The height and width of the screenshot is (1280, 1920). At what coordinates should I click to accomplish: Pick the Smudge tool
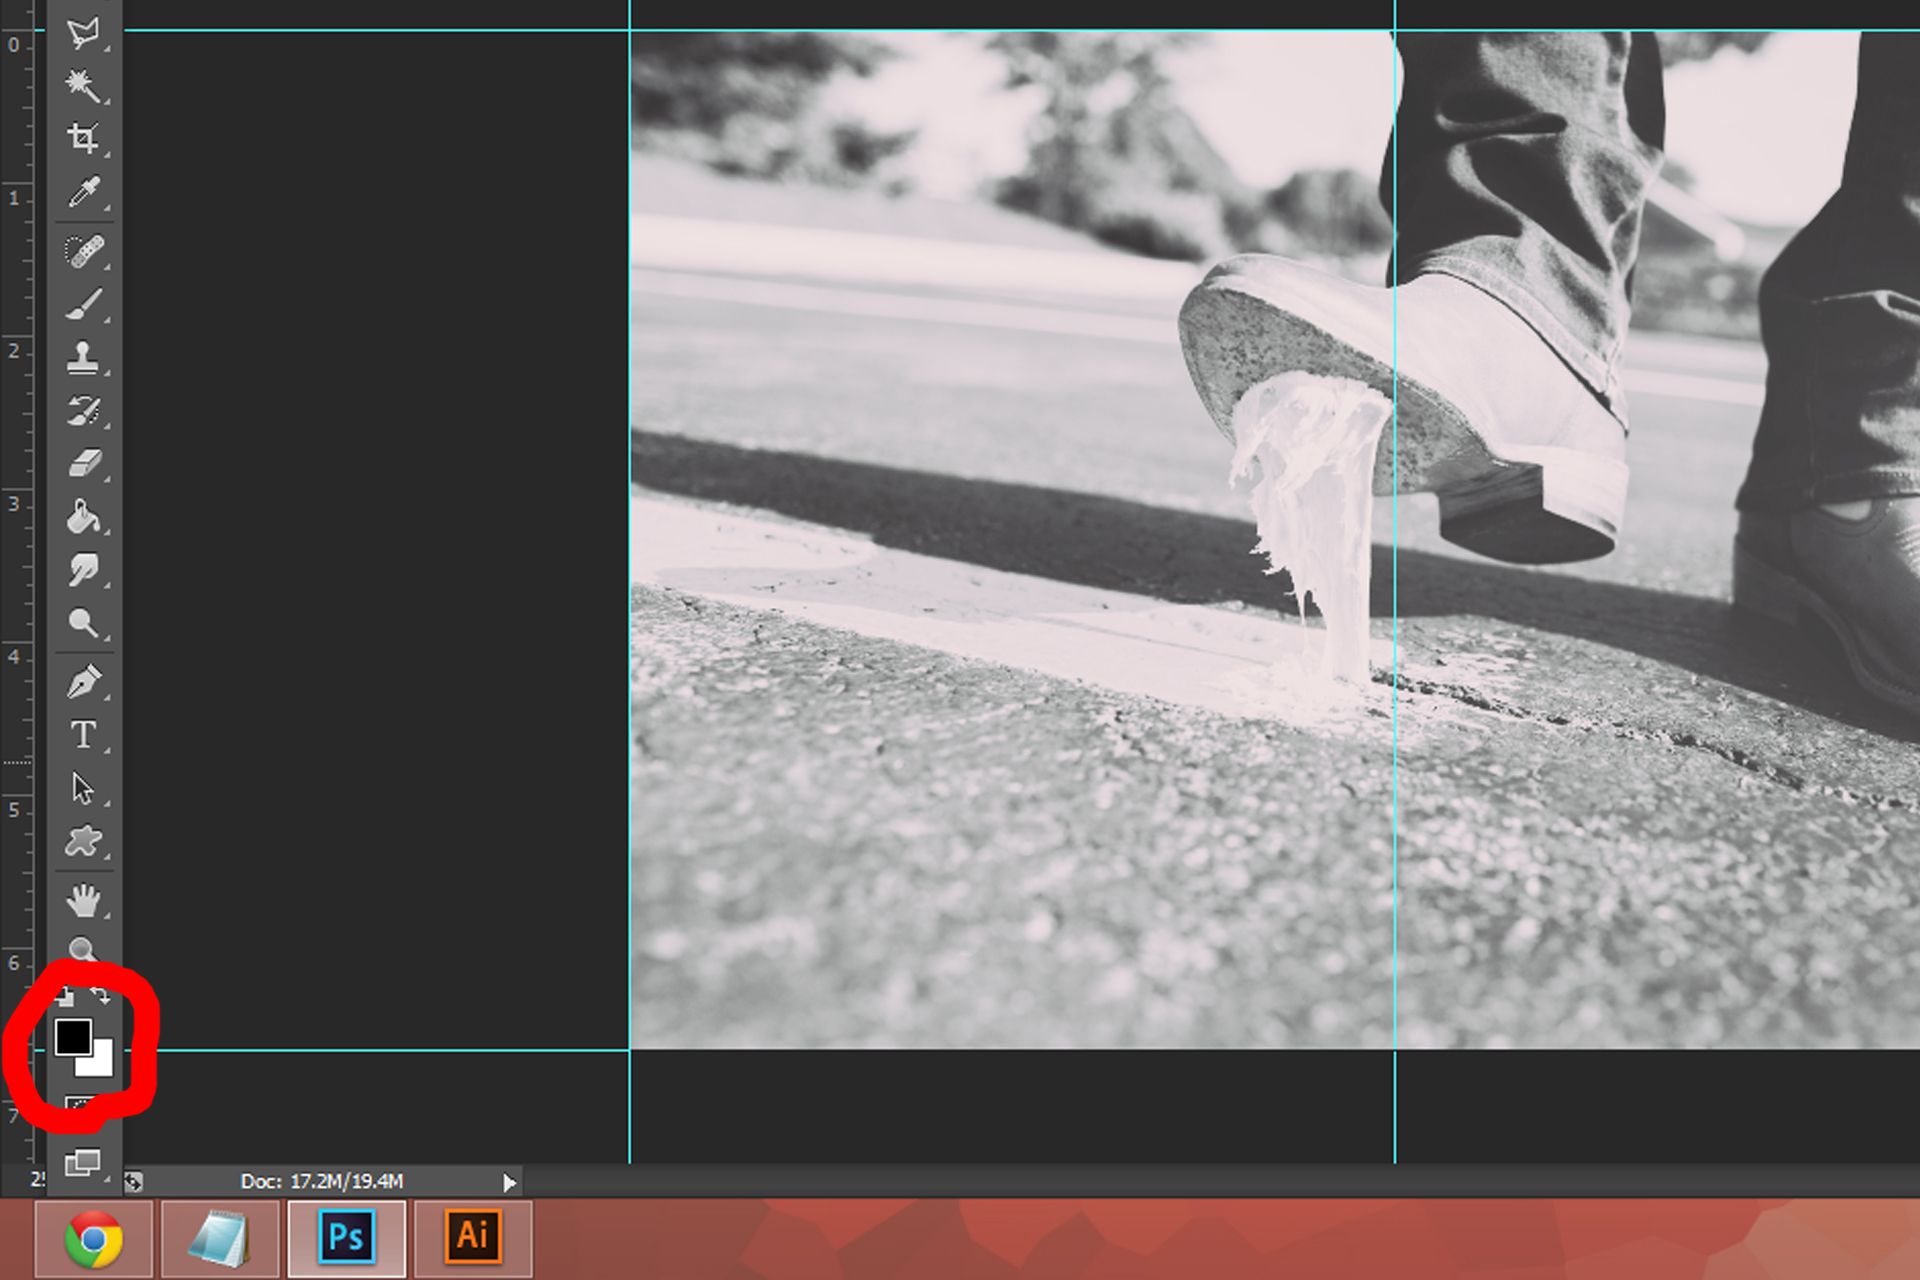tap(83, 570)
